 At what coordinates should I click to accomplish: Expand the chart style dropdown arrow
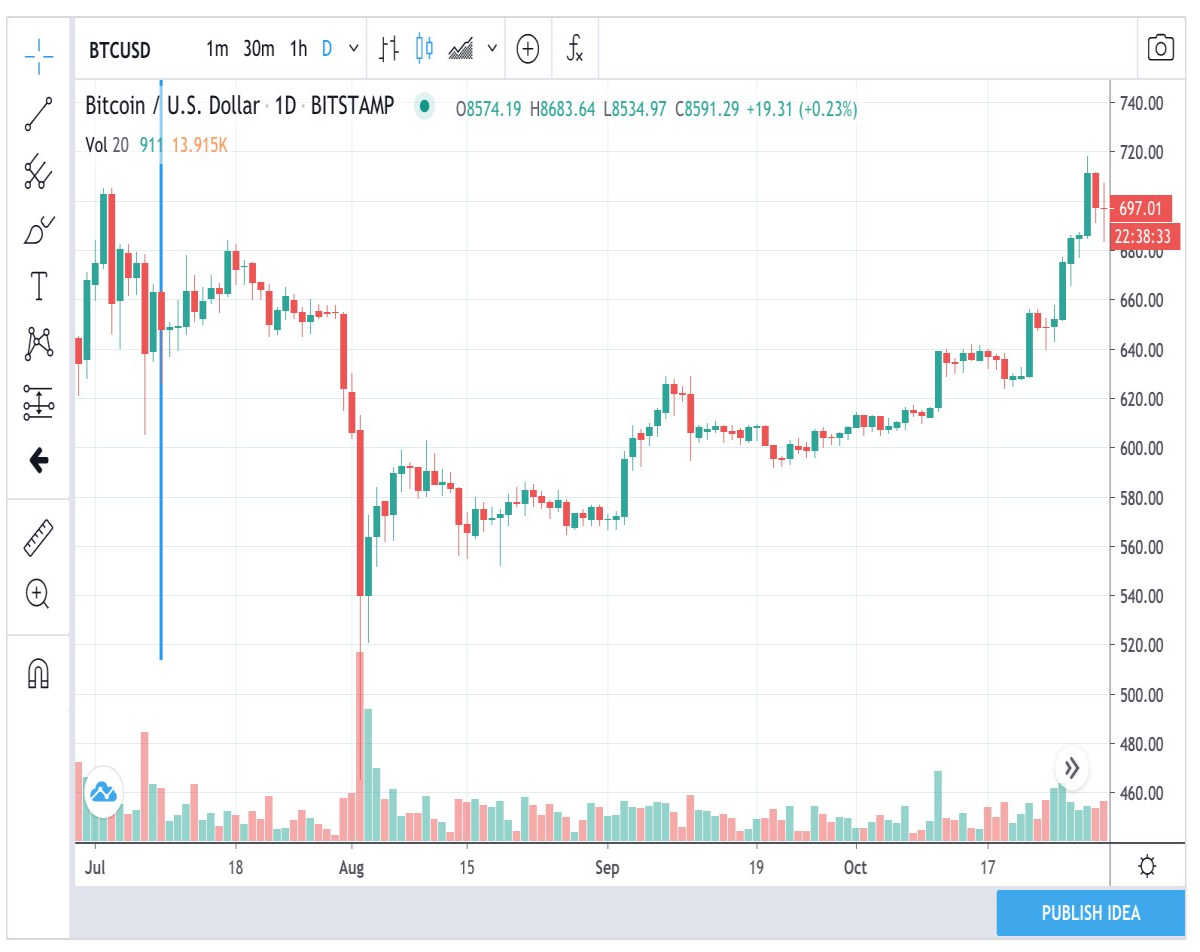(492, 48)
